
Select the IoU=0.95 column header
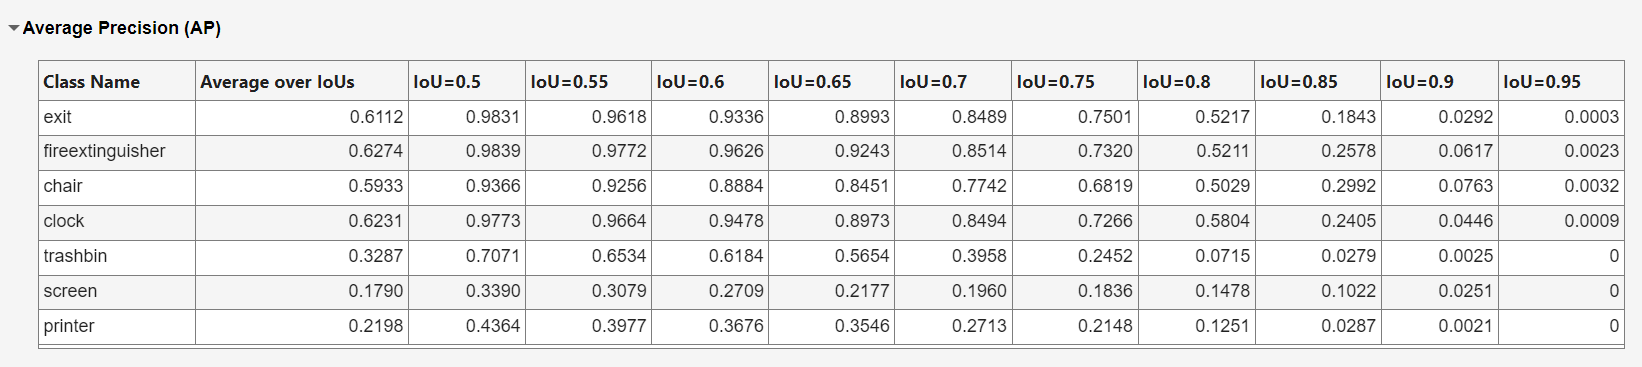[1561, 82]
